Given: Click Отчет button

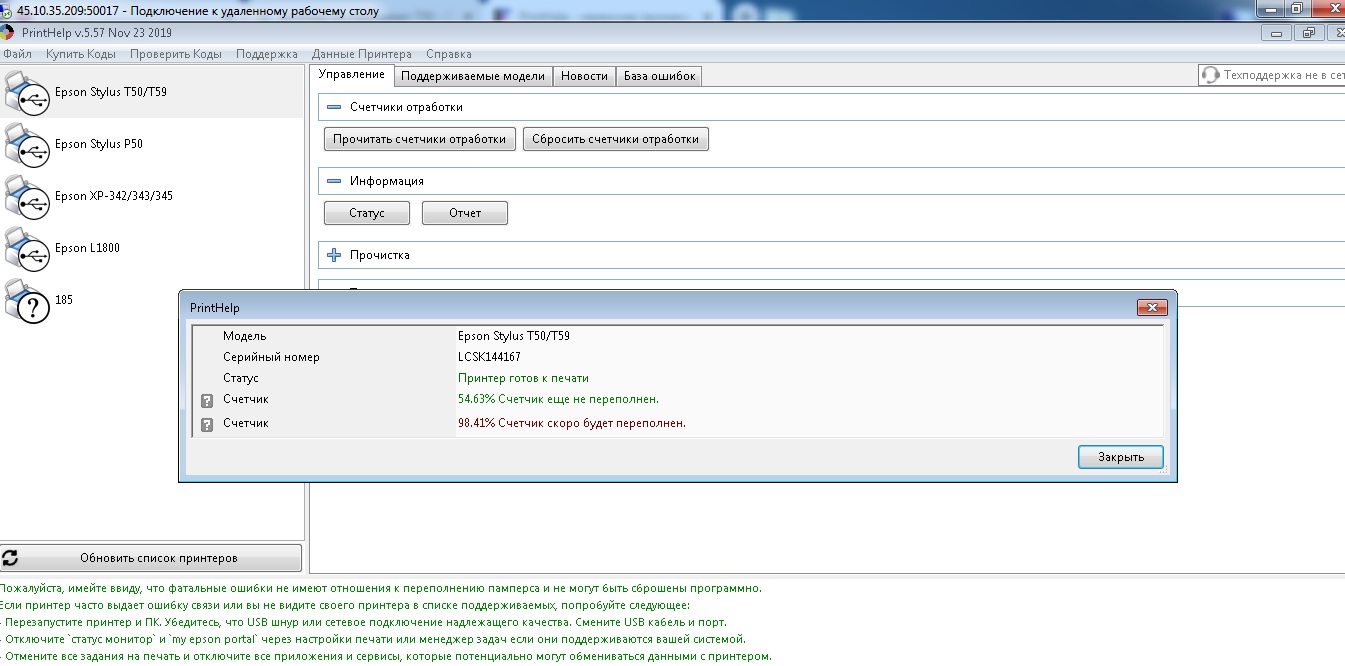Looking at the screenshot, I should coord(465,213).
